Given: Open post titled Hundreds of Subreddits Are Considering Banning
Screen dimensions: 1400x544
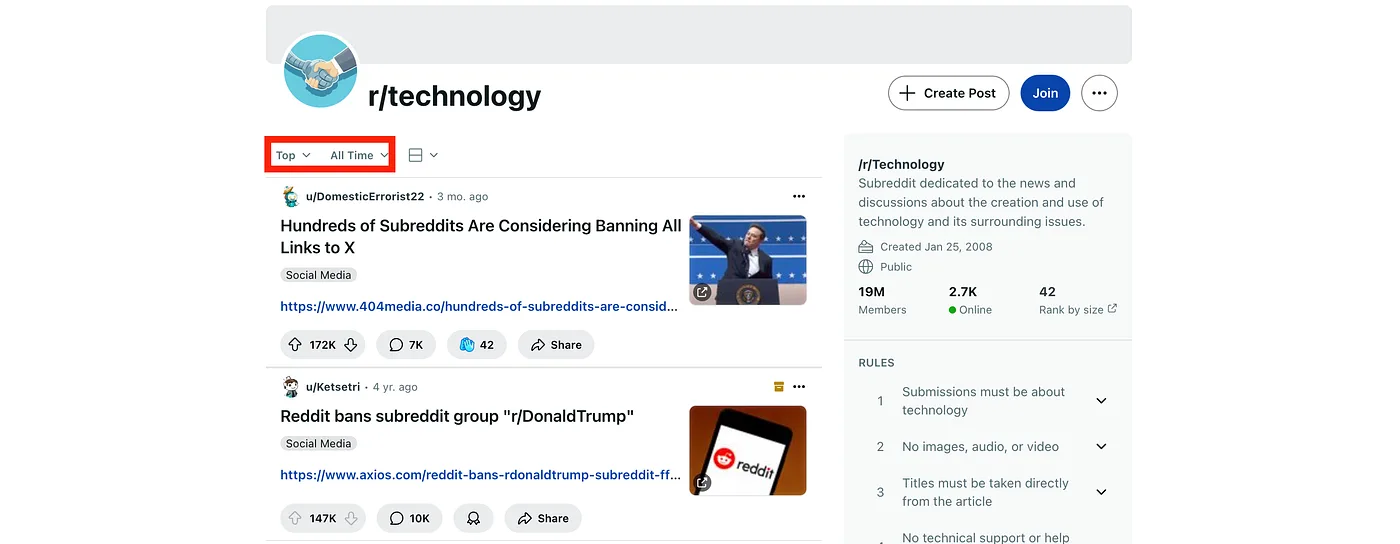Looking at the screenshot, I should tap(481, 237).
